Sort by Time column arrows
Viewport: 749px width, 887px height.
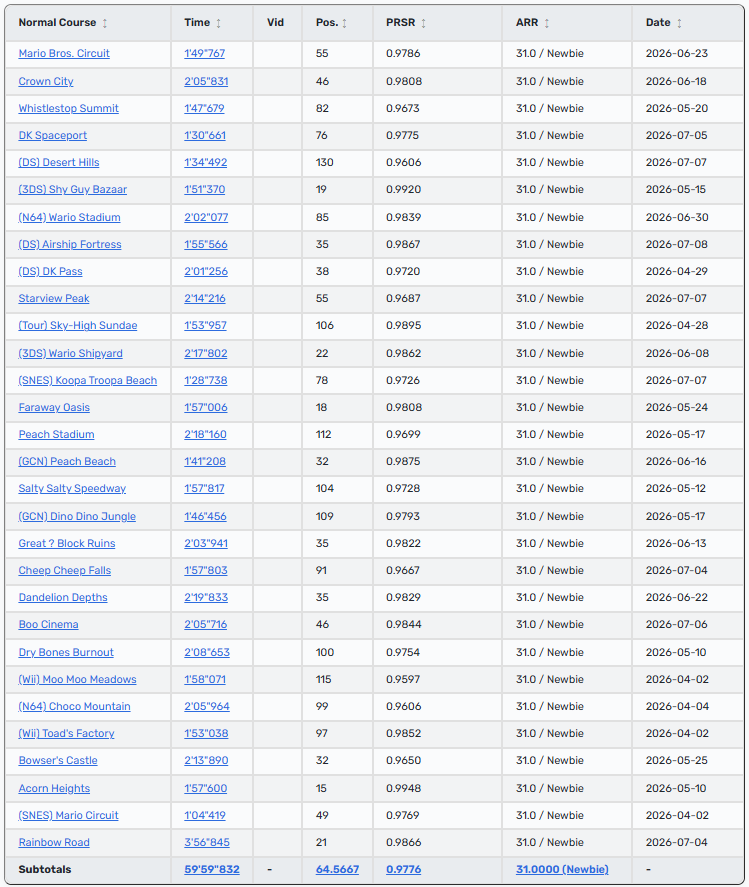pos(218,23)
